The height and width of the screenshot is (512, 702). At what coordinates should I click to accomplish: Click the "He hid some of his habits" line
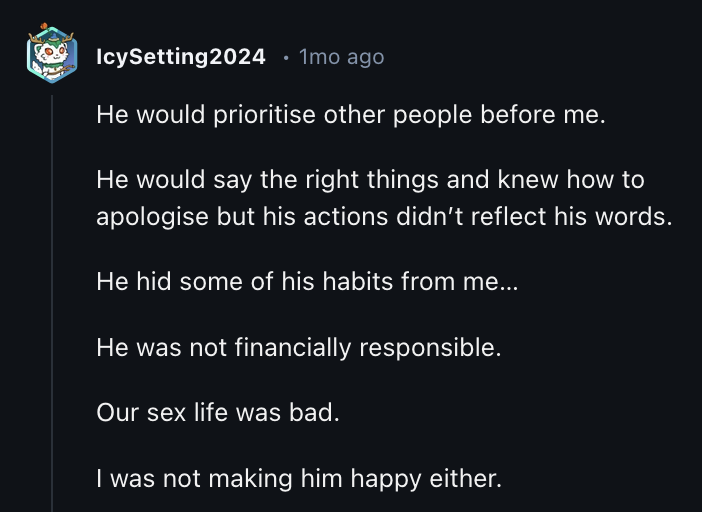[308, 282]
